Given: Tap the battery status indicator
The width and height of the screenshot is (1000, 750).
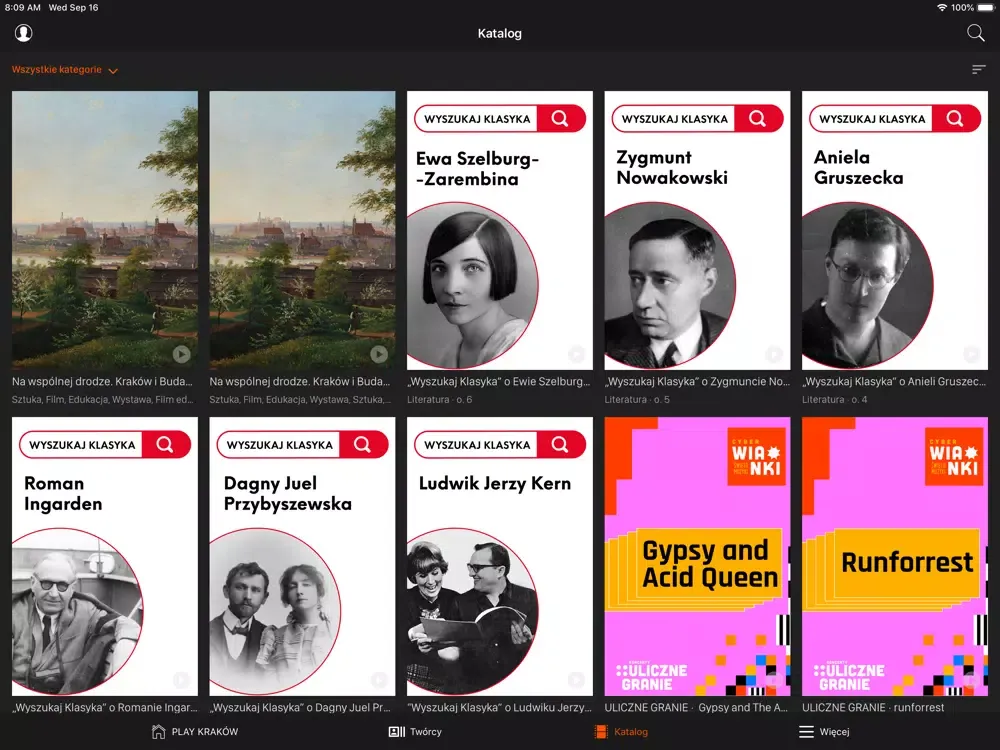Looking at the screenshot, I should pyautogui.click(x=986, y=8).
